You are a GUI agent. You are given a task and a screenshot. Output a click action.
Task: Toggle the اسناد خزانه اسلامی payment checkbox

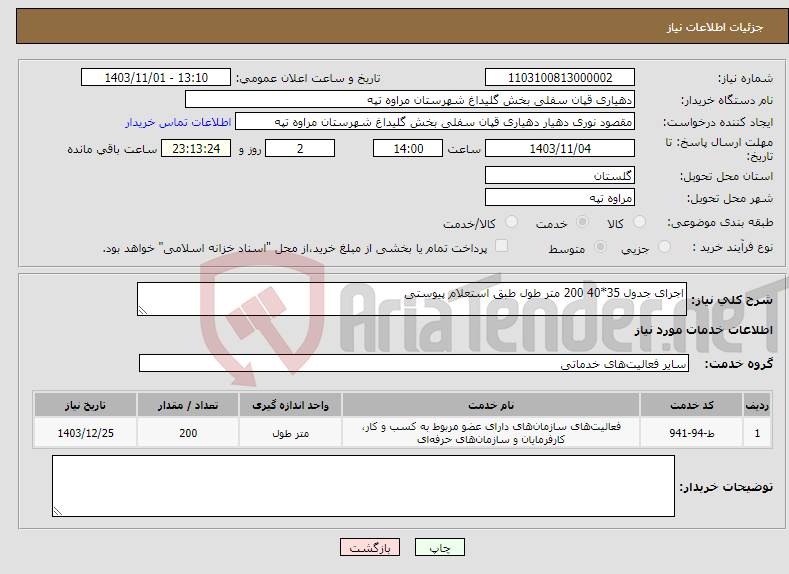click(x=501, y=245)
